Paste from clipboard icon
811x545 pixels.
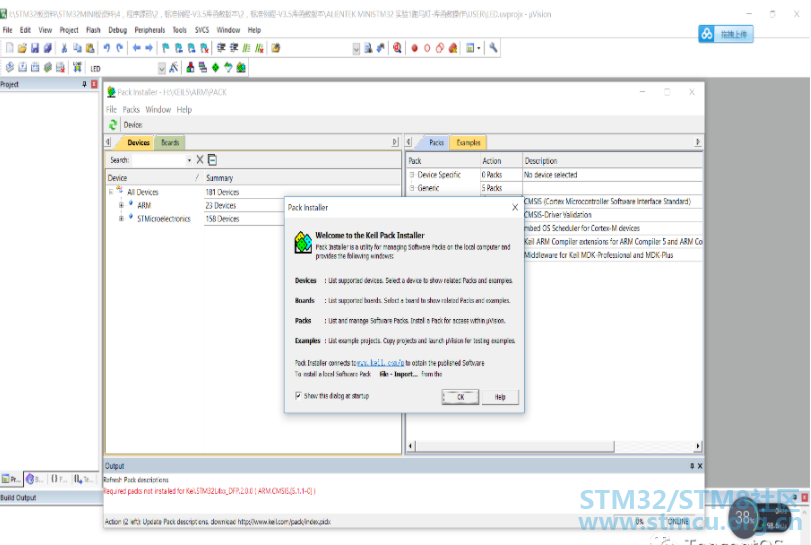pos(90,48)
